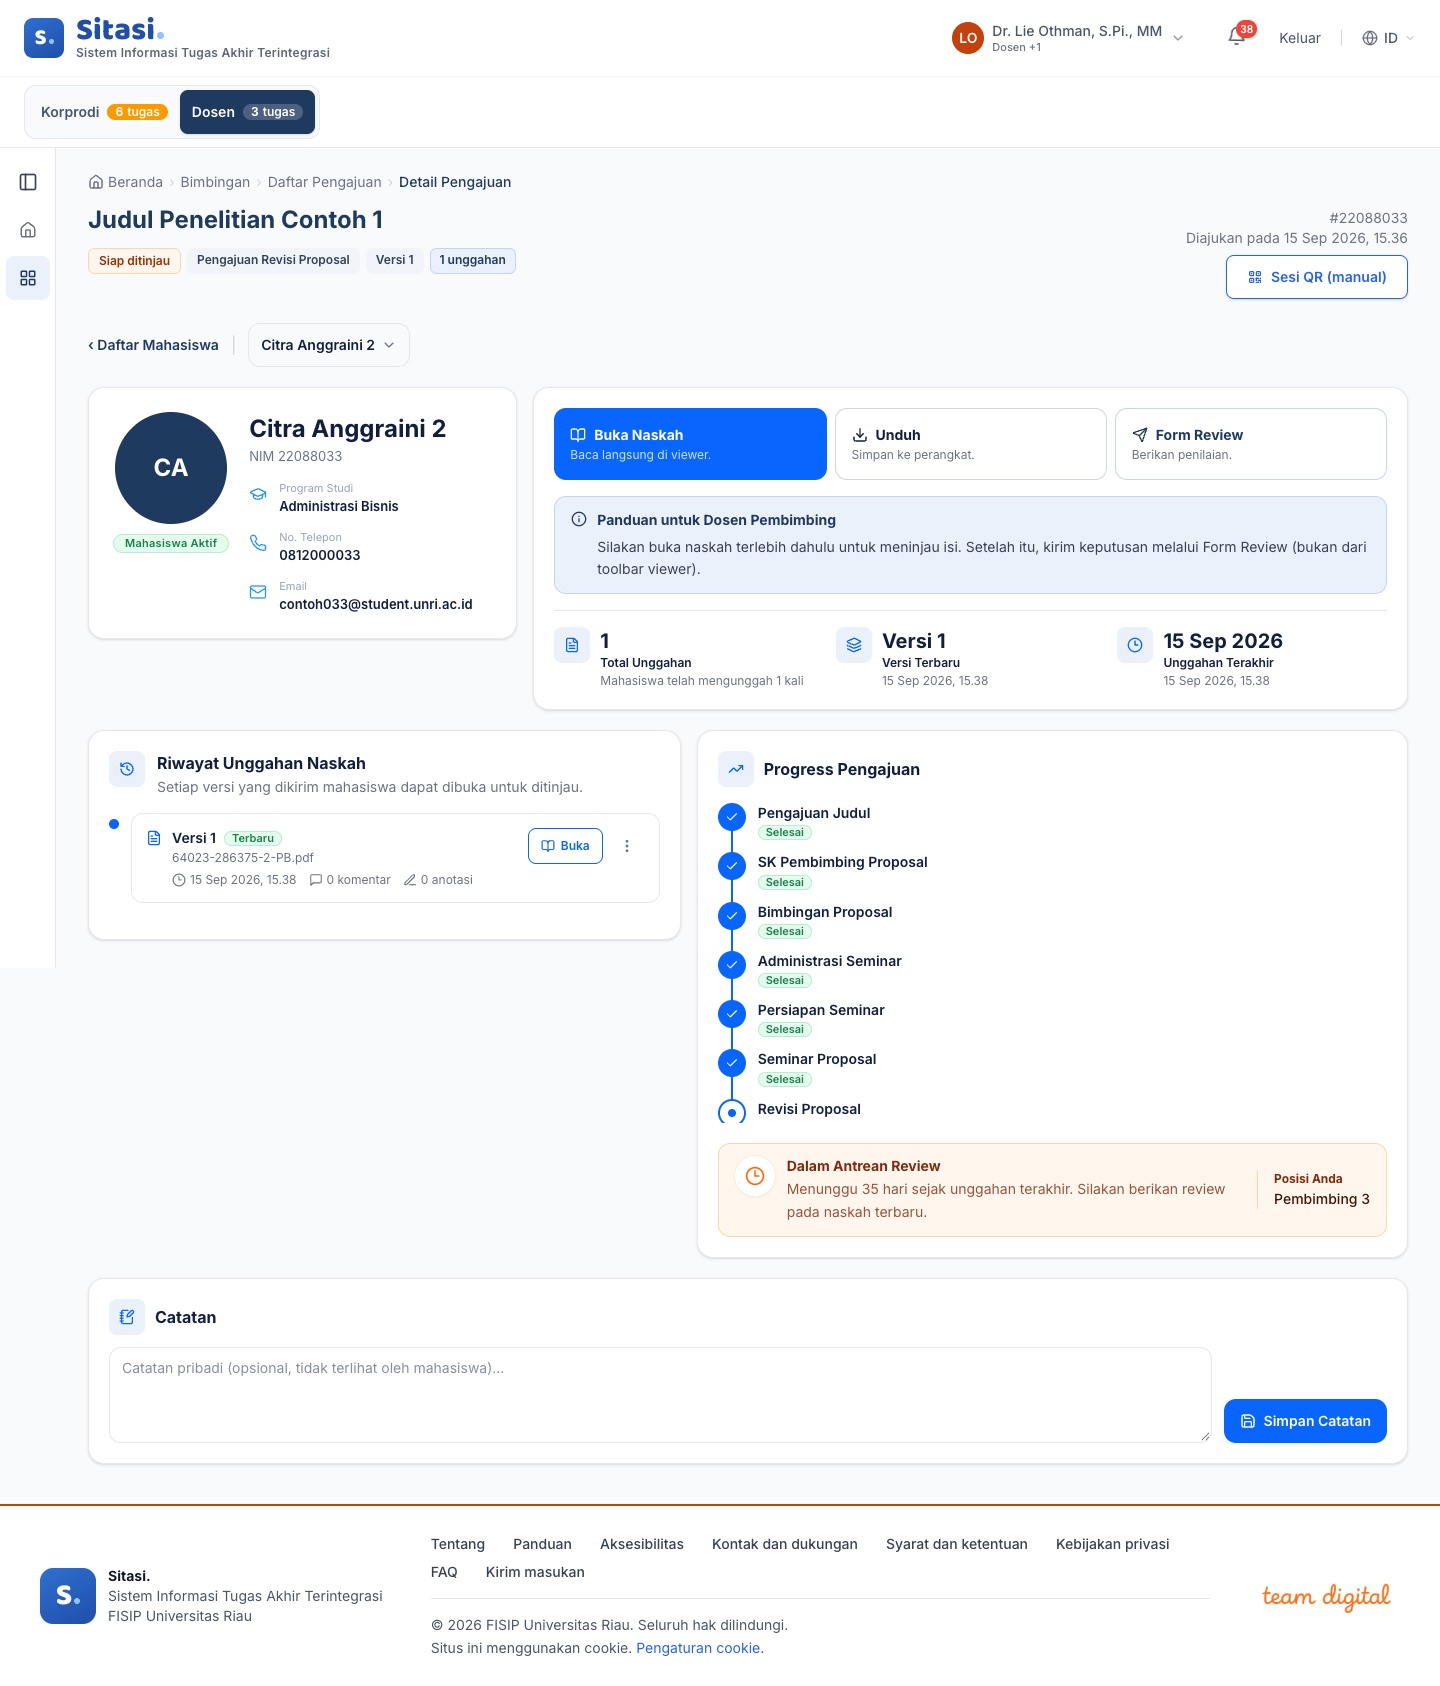Viewport: 1440px width, 1686px height.
Task: Open Kebijakan privasi footer link
Action: tap(1113, 1544)
